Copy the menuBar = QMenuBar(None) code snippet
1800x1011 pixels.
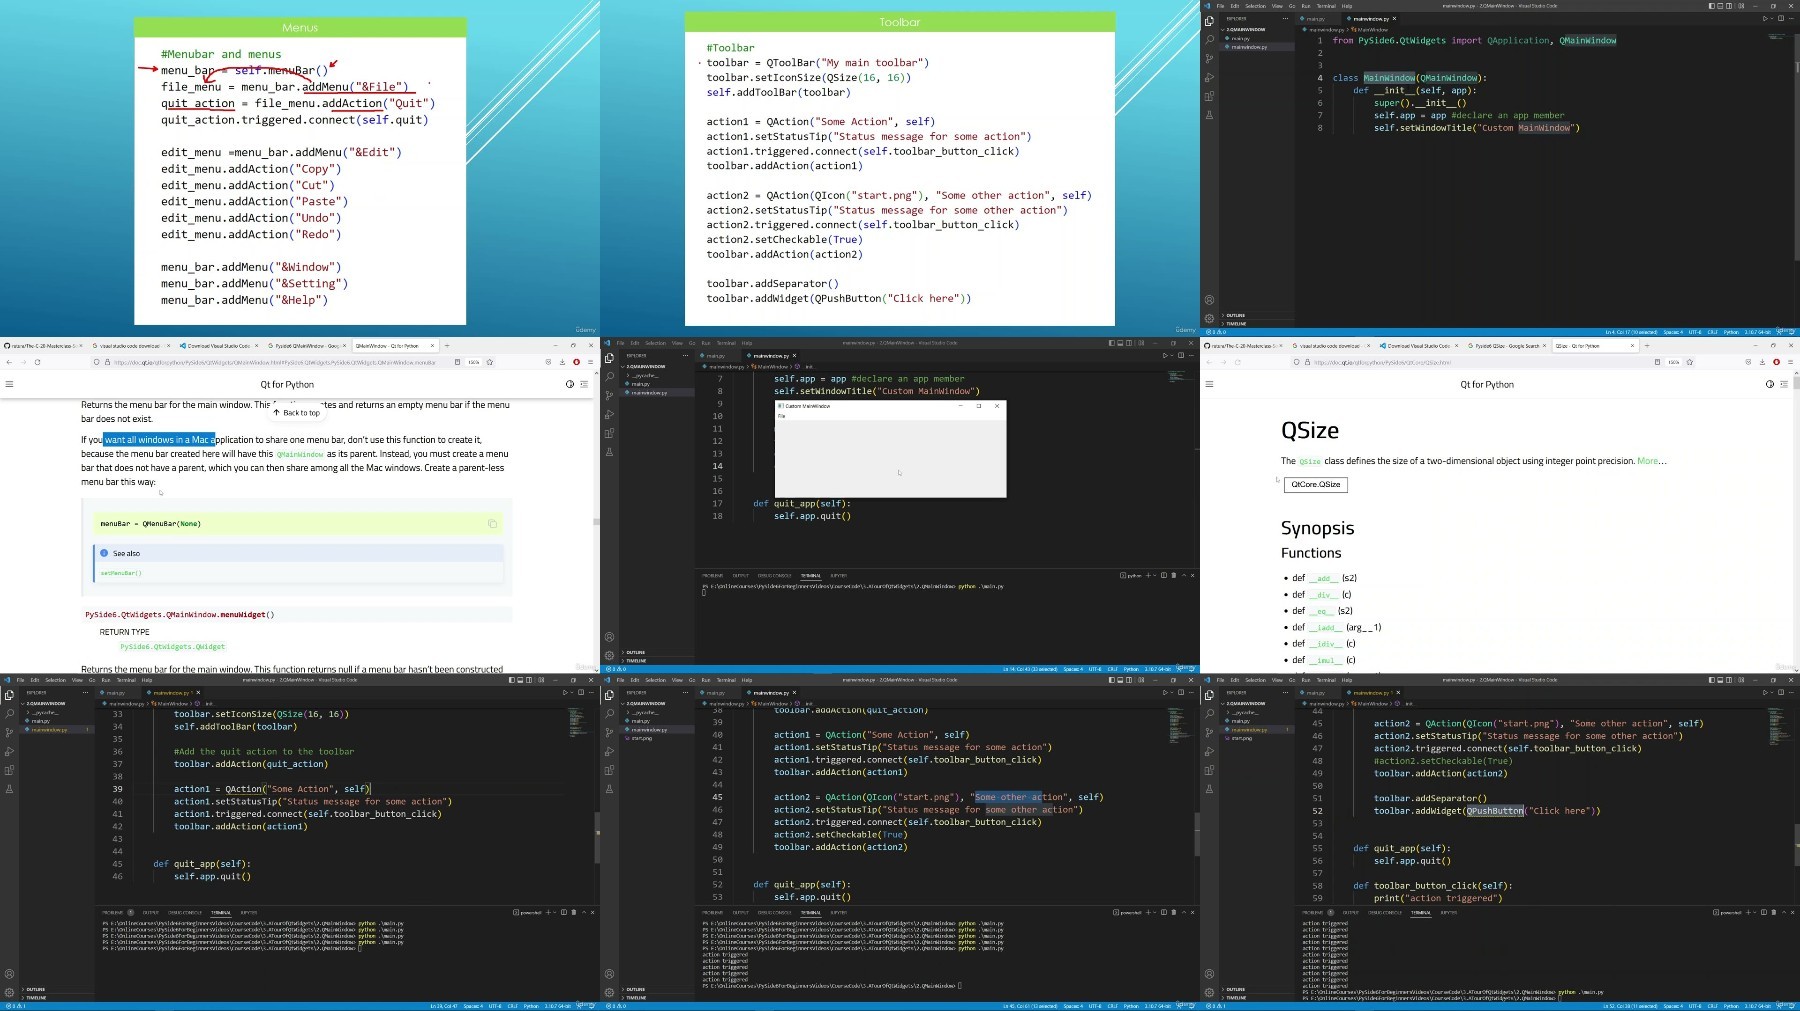click(492, 524)
